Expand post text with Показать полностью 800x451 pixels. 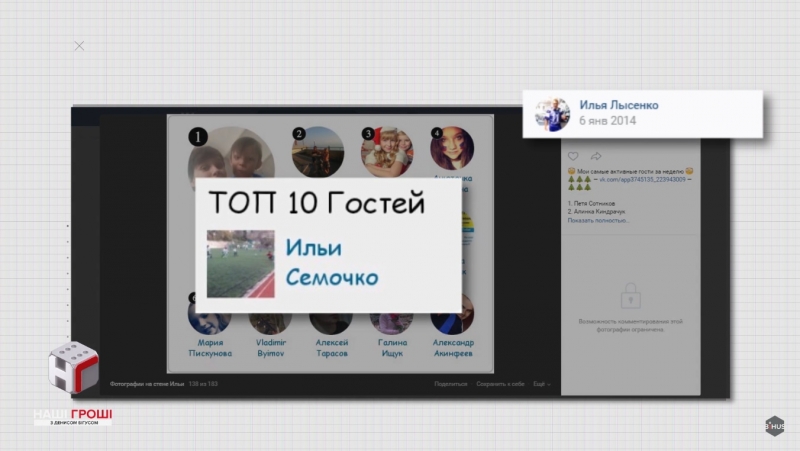[x=600, y=221]
